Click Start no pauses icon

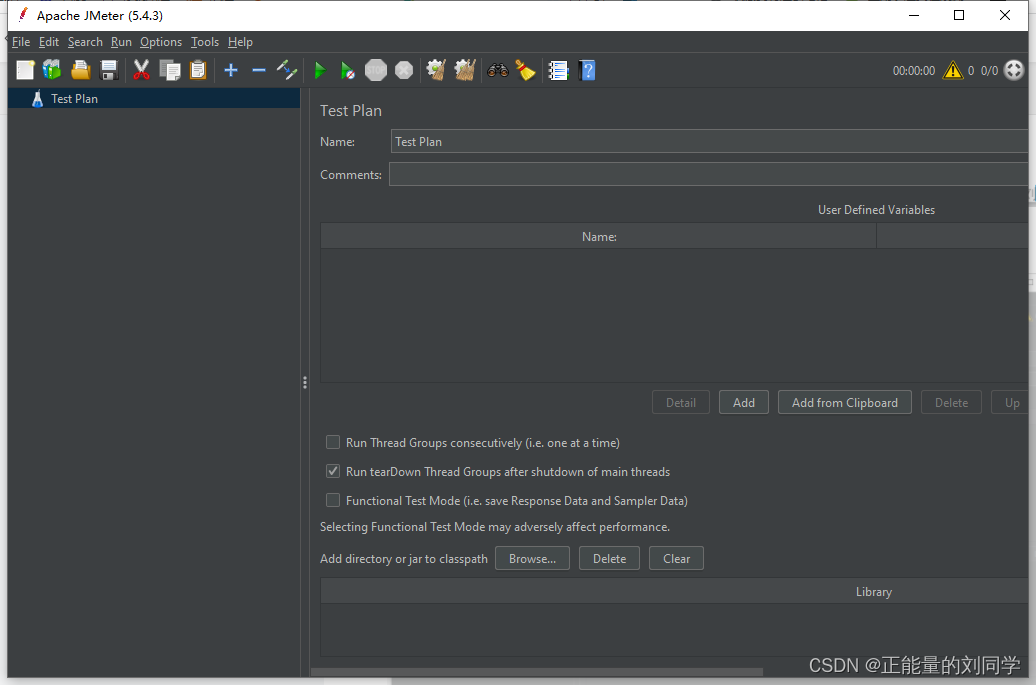348,70
